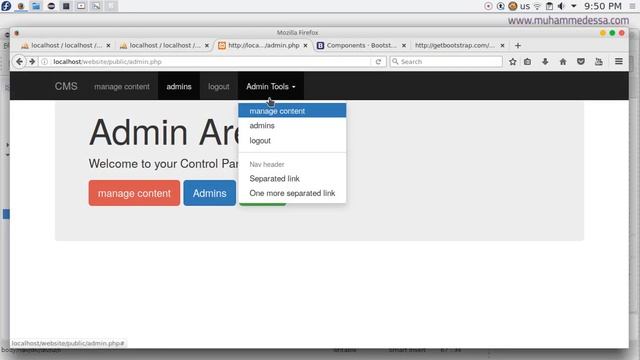Choose 'admins' in the Admin Tools dropdown
The height and width of the screenshot is (360, 640).
coord(292,126)
